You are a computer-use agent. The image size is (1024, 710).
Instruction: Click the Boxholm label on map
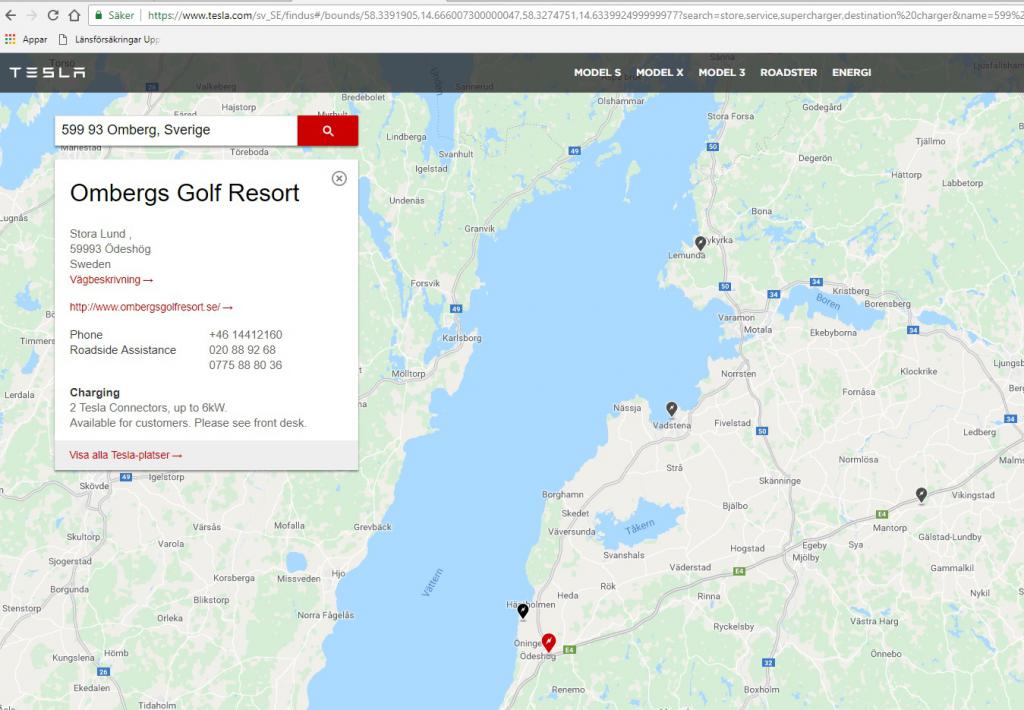[x=761, y=689]
